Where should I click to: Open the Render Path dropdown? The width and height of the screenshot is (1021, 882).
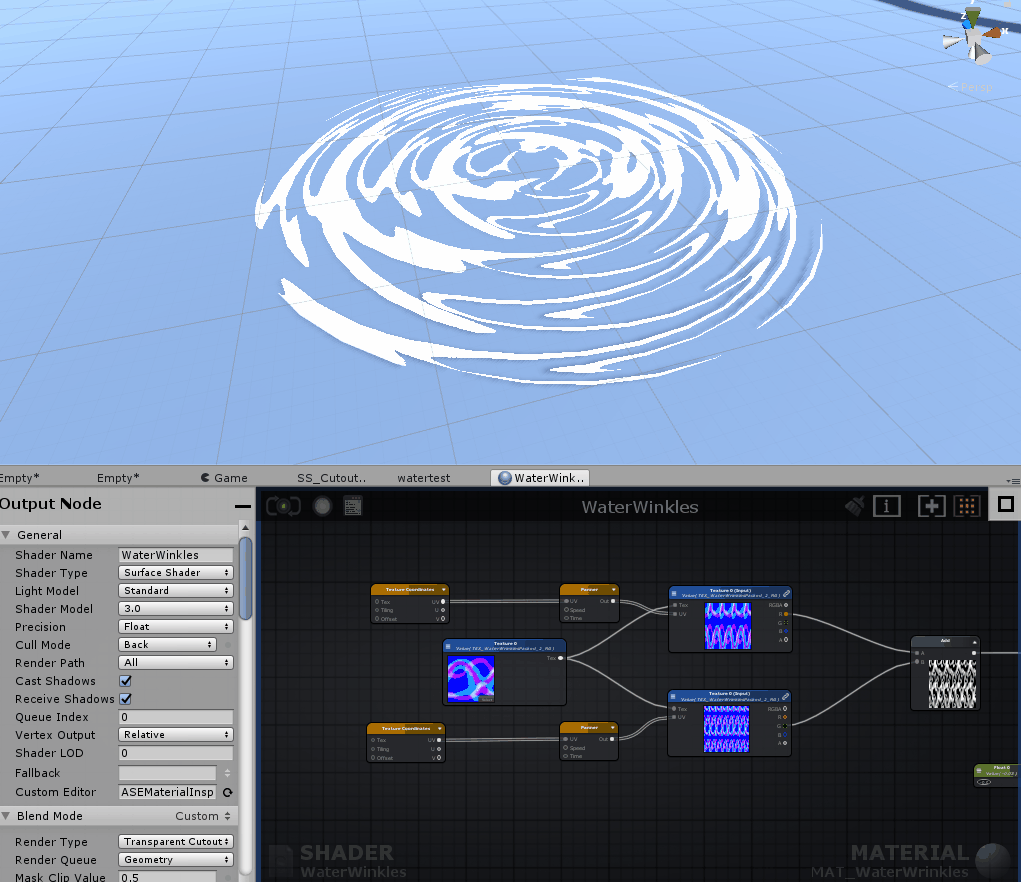point(176,663)
